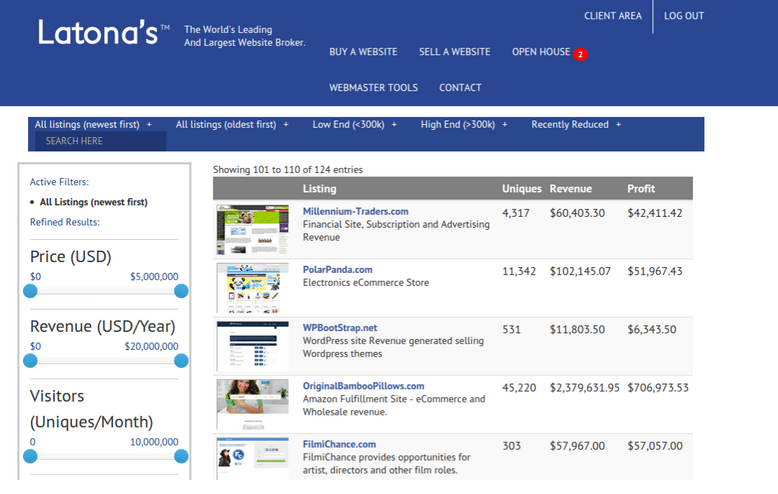
Task: Click revenue value $102,145.07
Action: point(580,271)
